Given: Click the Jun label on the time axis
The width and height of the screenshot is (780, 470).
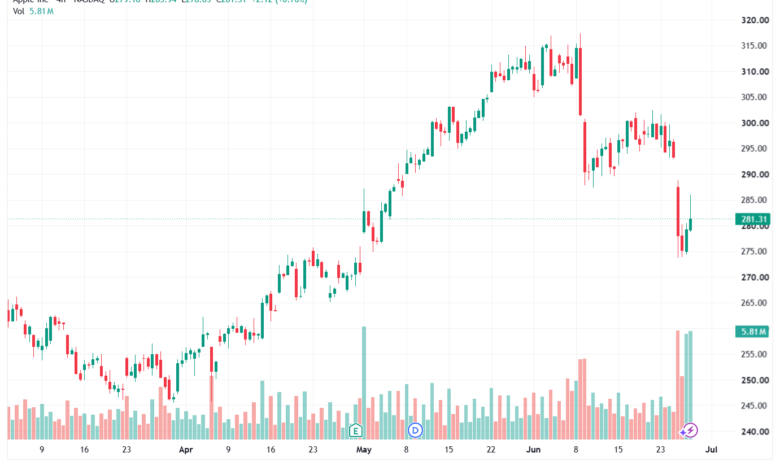Looking at the screenshot, I should (533, 450).
